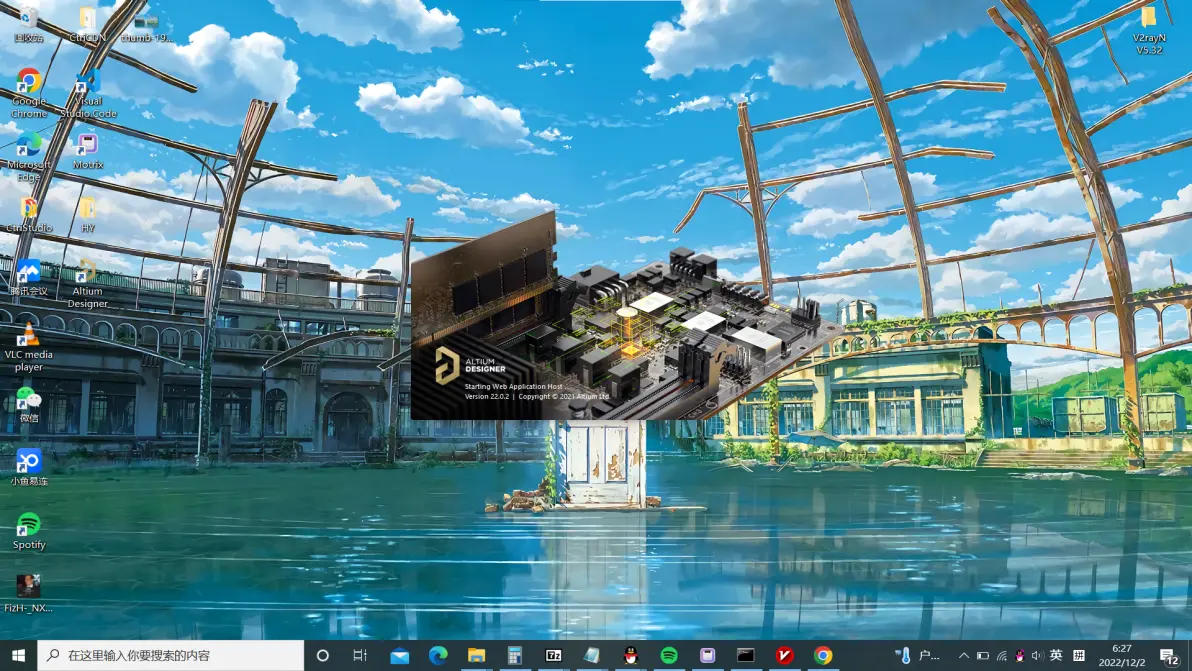Open Google Chrome from the taskbar
Viewport: 1192px width, 671px height.
pyautogui.click(x=823, y=655)
